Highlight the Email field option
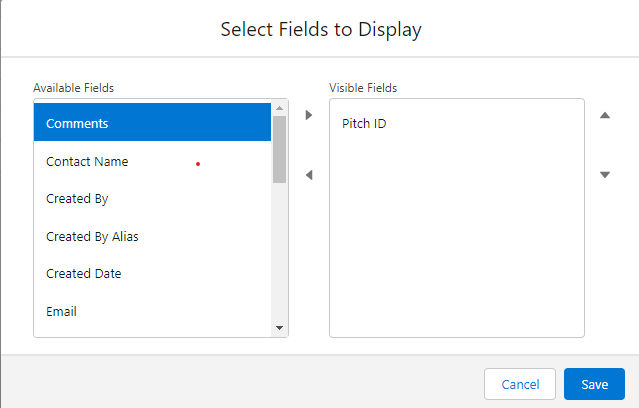The height and width of the screenshot is (408, 639). click(x=152, y=311)
